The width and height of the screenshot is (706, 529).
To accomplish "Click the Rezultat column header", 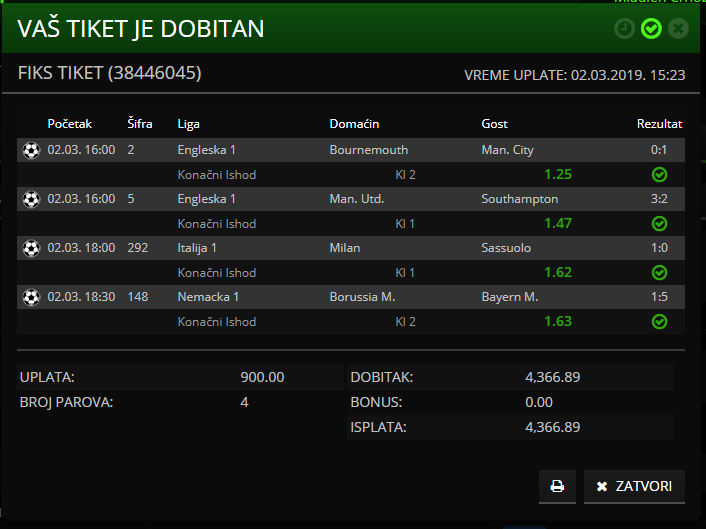I will (x=659, y=124).
